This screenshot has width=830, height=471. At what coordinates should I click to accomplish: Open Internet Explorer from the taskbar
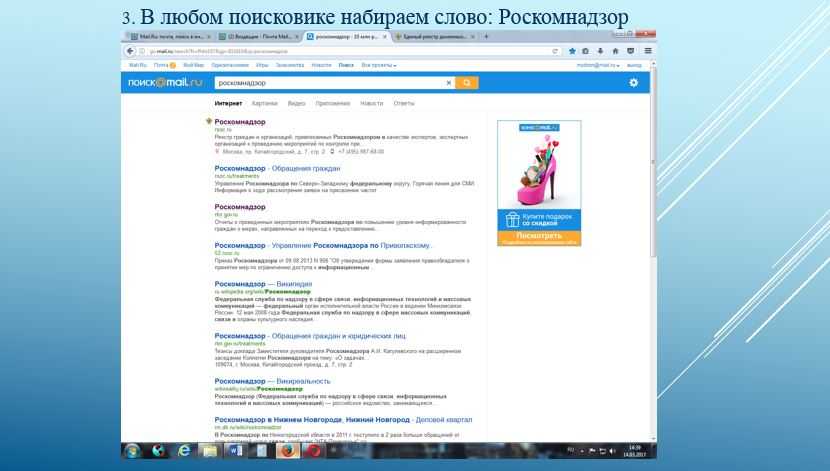click(184, 450)
